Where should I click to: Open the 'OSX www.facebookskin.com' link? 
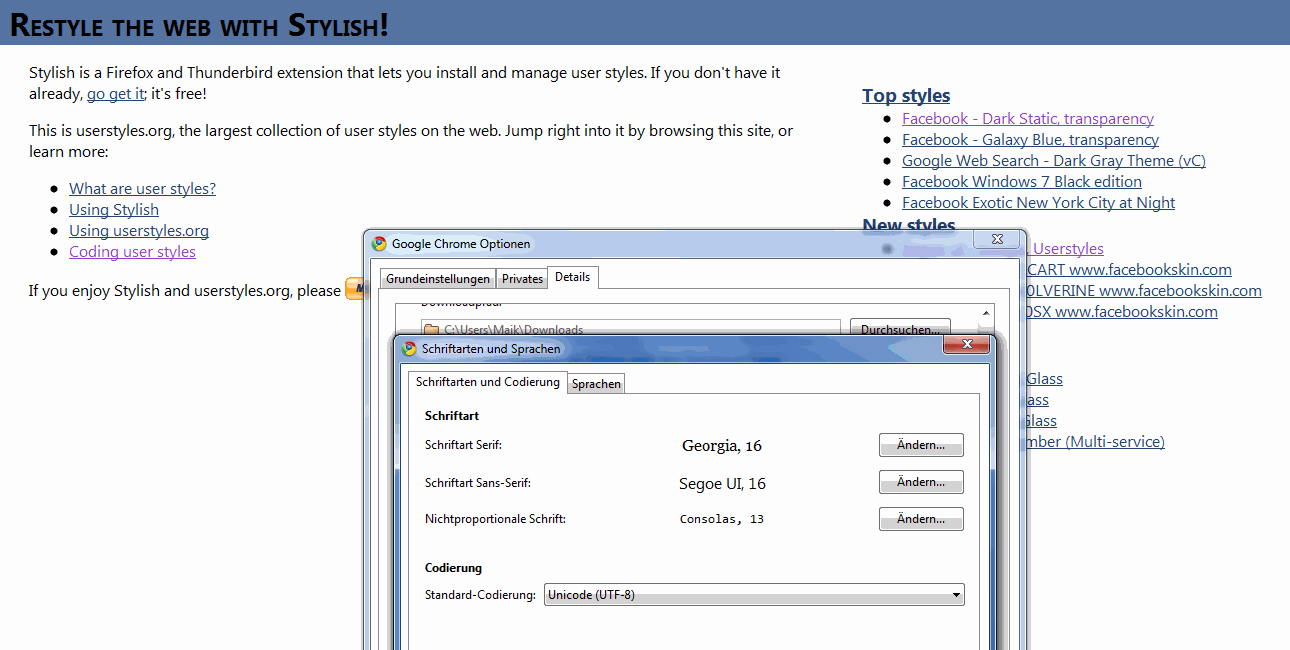point(1122,311)
